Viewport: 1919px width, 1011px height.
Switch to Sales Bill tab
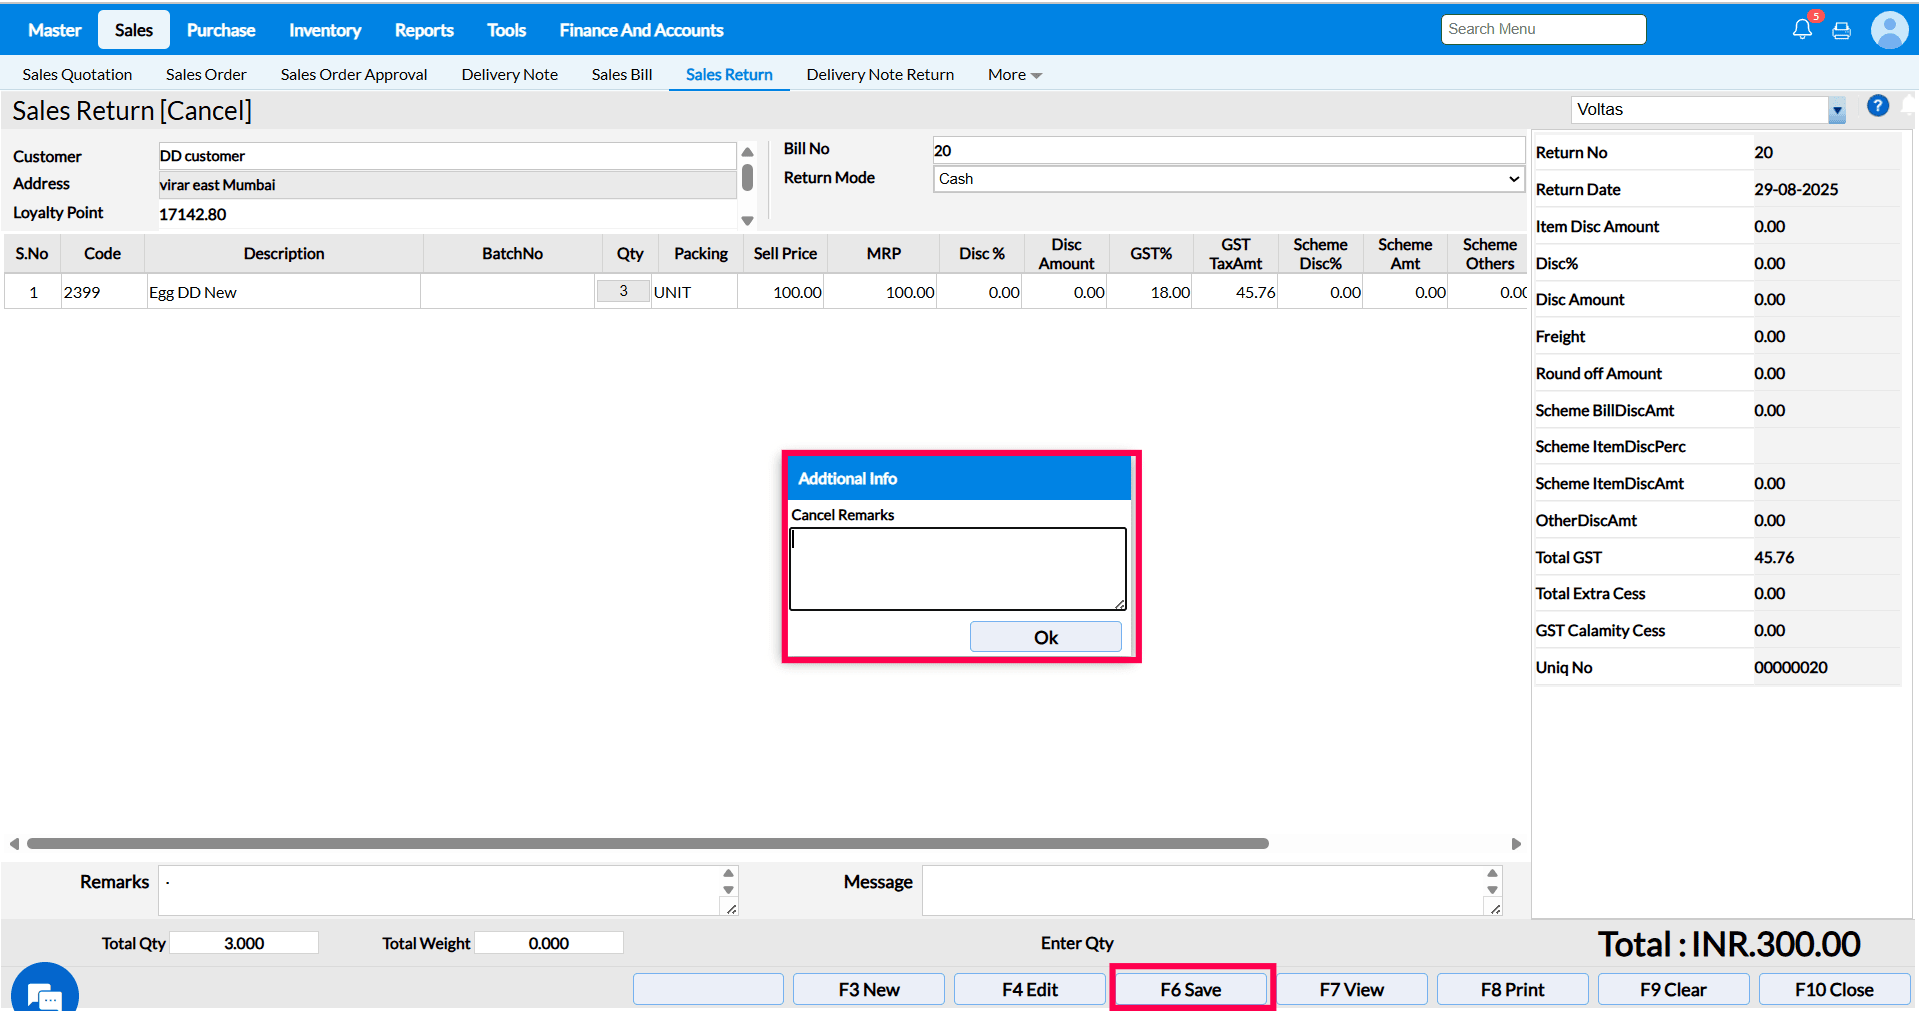click(622, 75)
